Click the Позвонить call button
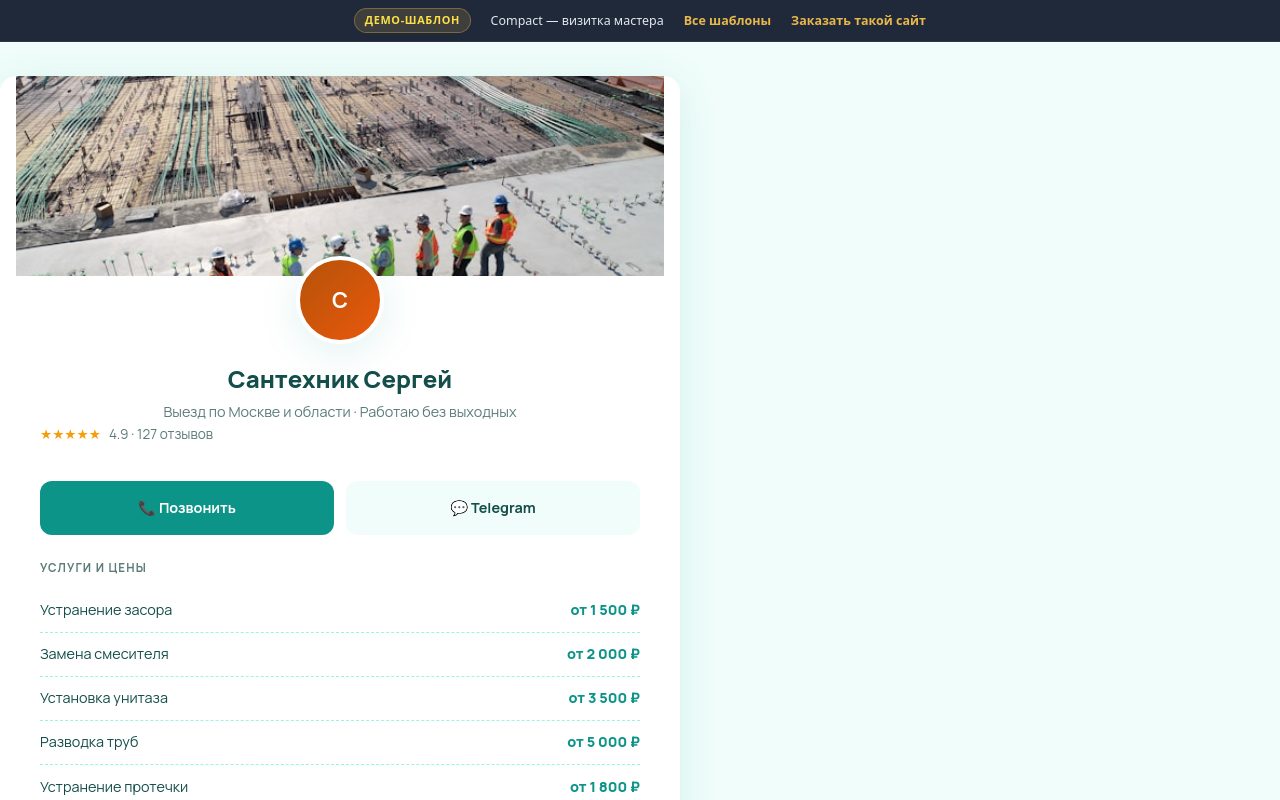The height and width of the screenshot is (800, 1280). (x=187, y=508)
